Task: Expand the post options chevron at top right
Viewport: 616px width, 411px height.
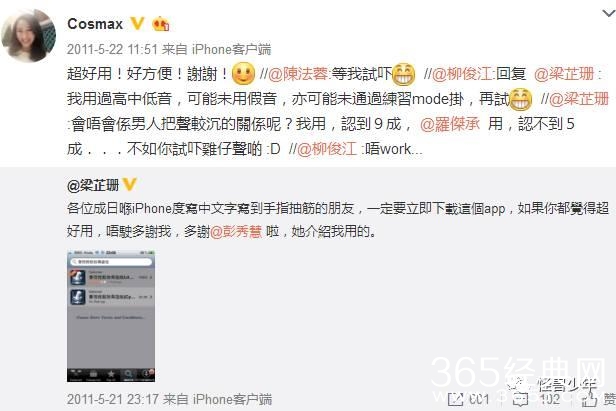Action: click(609, 14)
